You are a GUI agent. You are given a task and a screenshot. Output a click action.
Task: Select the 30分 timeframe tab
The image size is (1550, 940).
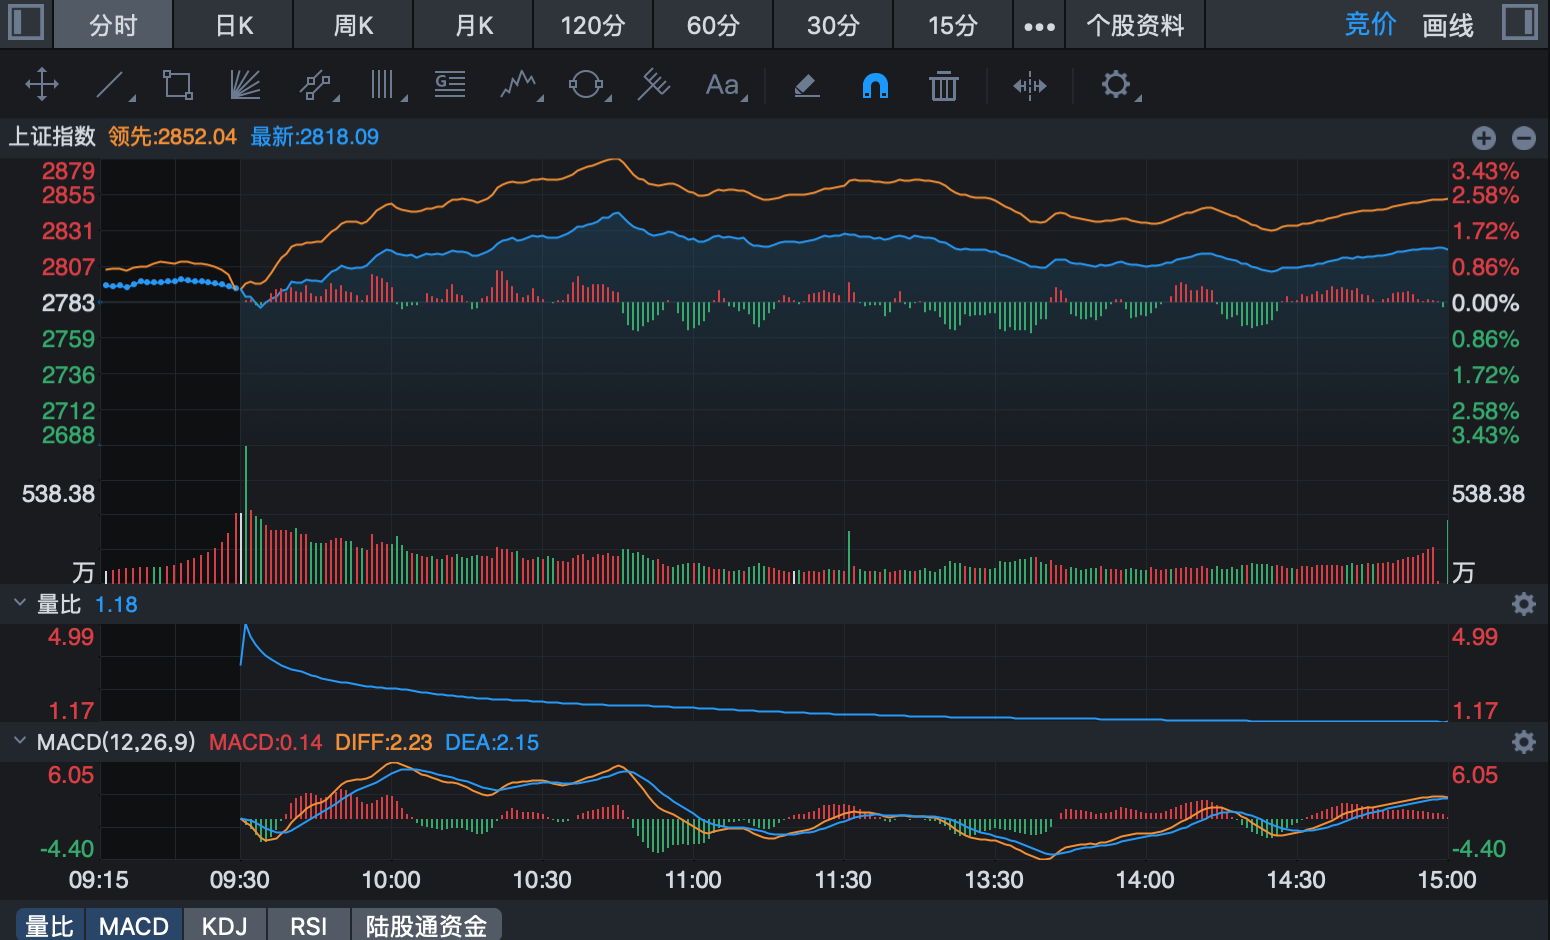coord(833,24)
